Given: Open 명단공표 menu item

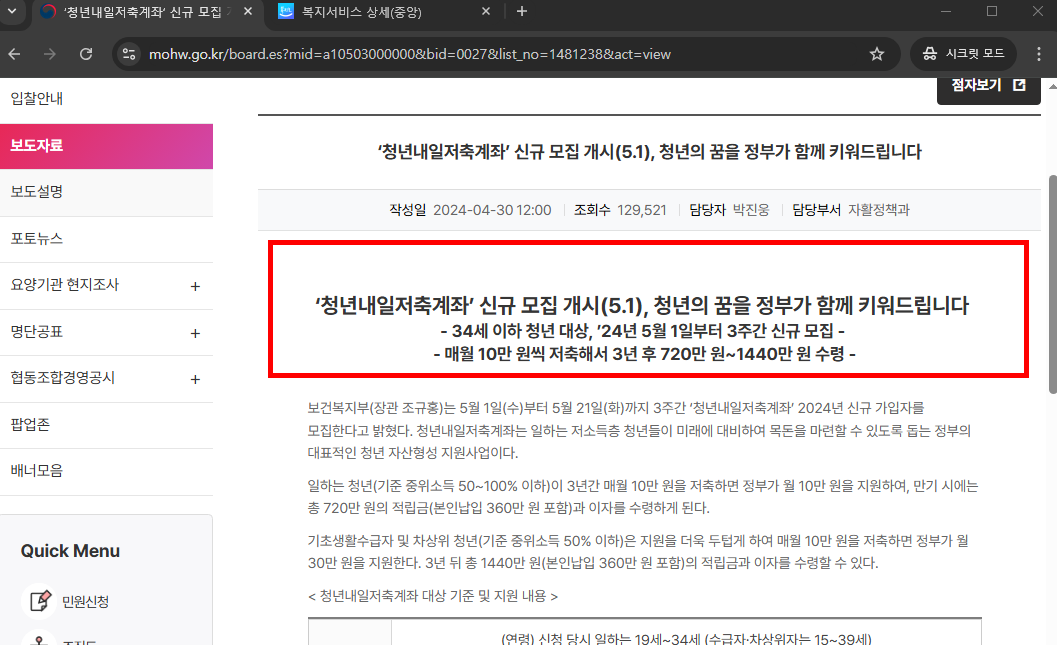Looking at the screenshot, I should click(x=36, y=332).
